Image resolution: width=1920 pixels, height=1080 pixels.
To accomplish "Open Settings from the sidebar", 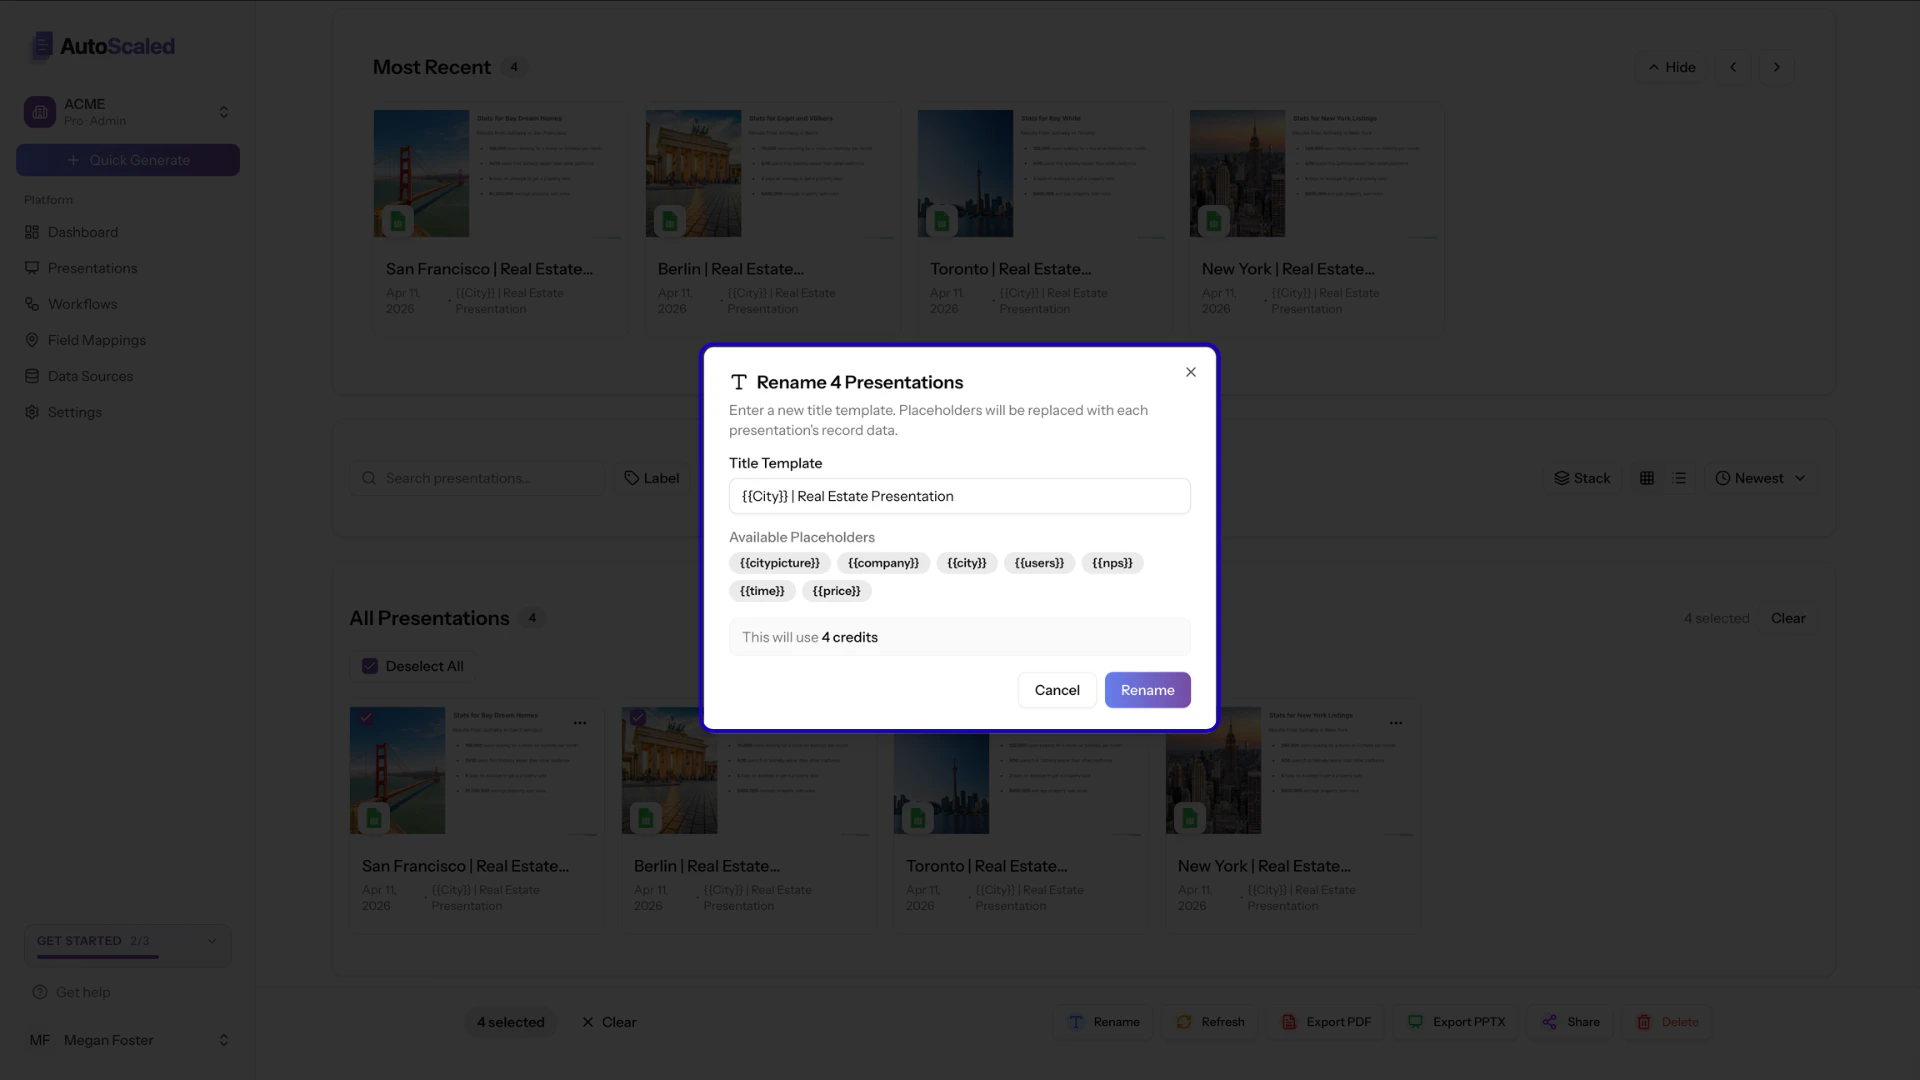I will click(75, 412).
